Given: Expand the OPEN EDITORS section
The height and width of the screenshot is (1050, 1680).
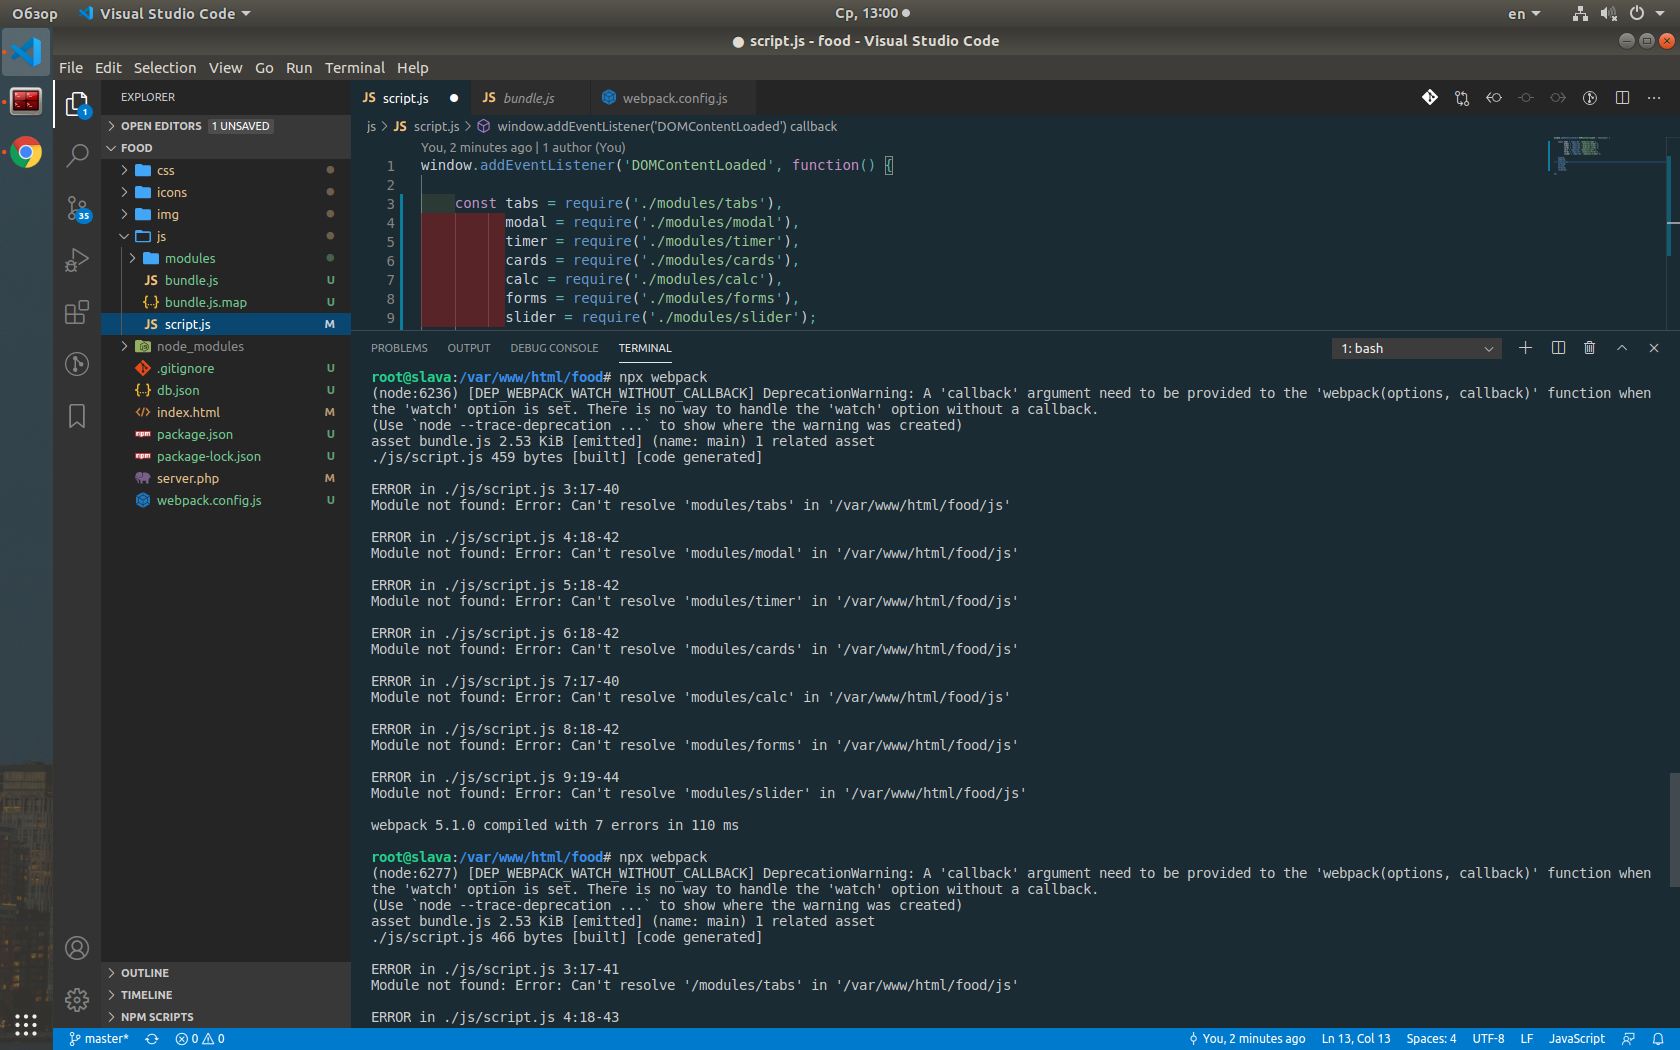Looking at the screenshot, I should point(226,126).
